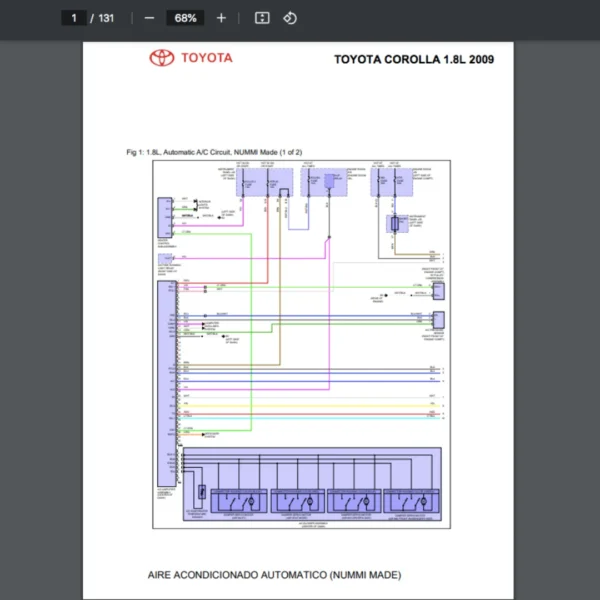Click the zoom out minus button
Viewport: 600px width, 600px height.
149,18
